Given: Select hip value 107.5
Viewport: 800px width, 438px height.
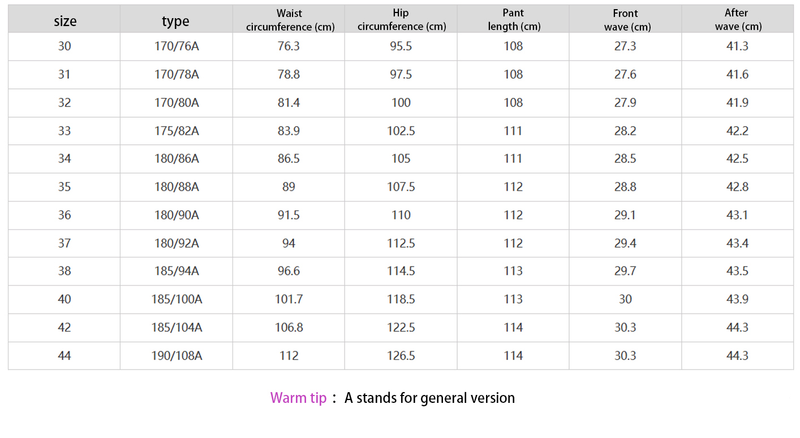Looking at the screenshot, I should [x=401, y=187].
